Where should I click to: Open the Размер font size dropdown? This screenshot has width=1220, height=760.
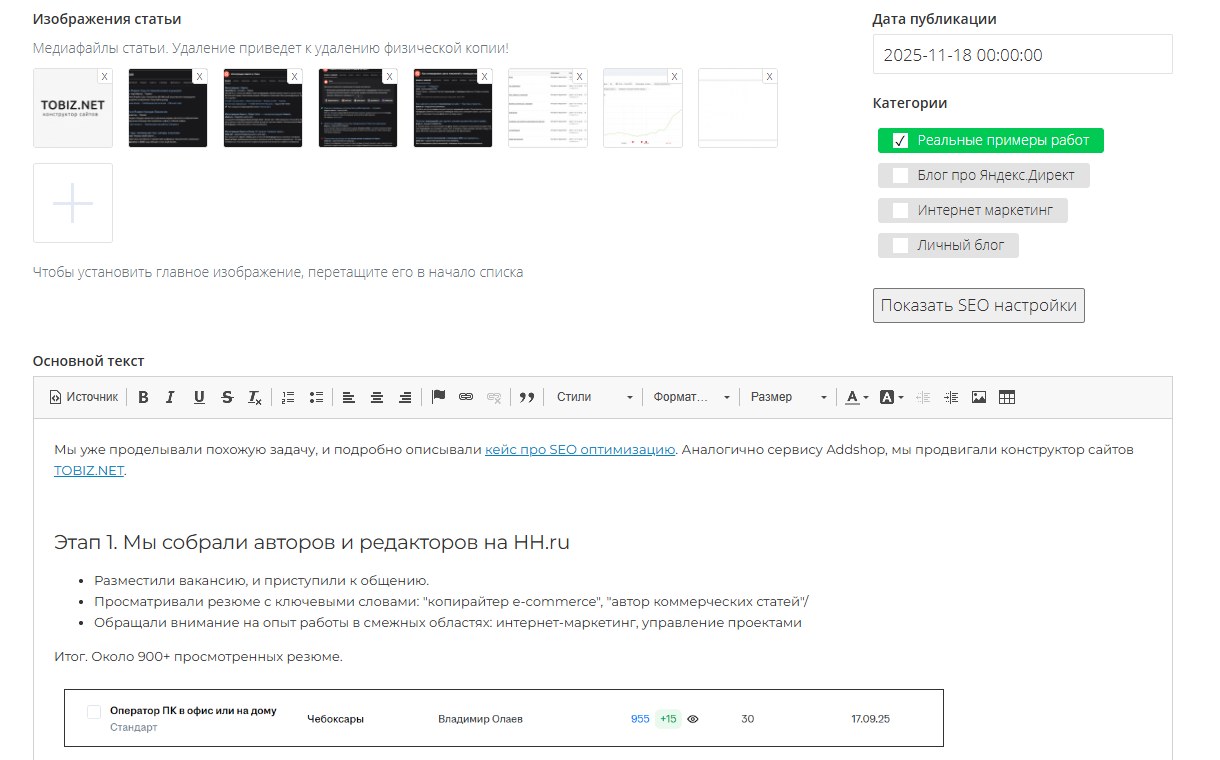click(x=788, y=397)
